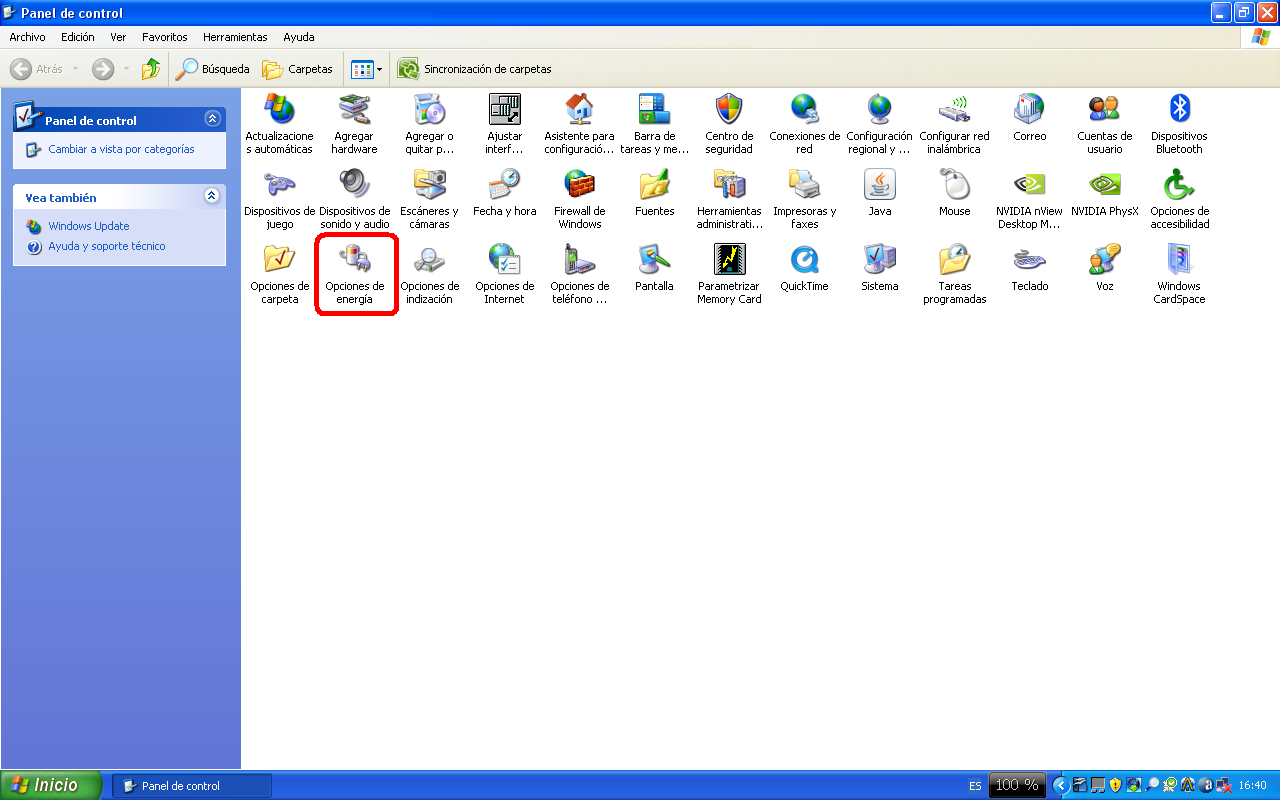Open the Windows Update link
This screenshot has height=800, width=1280.
(89, 226)
